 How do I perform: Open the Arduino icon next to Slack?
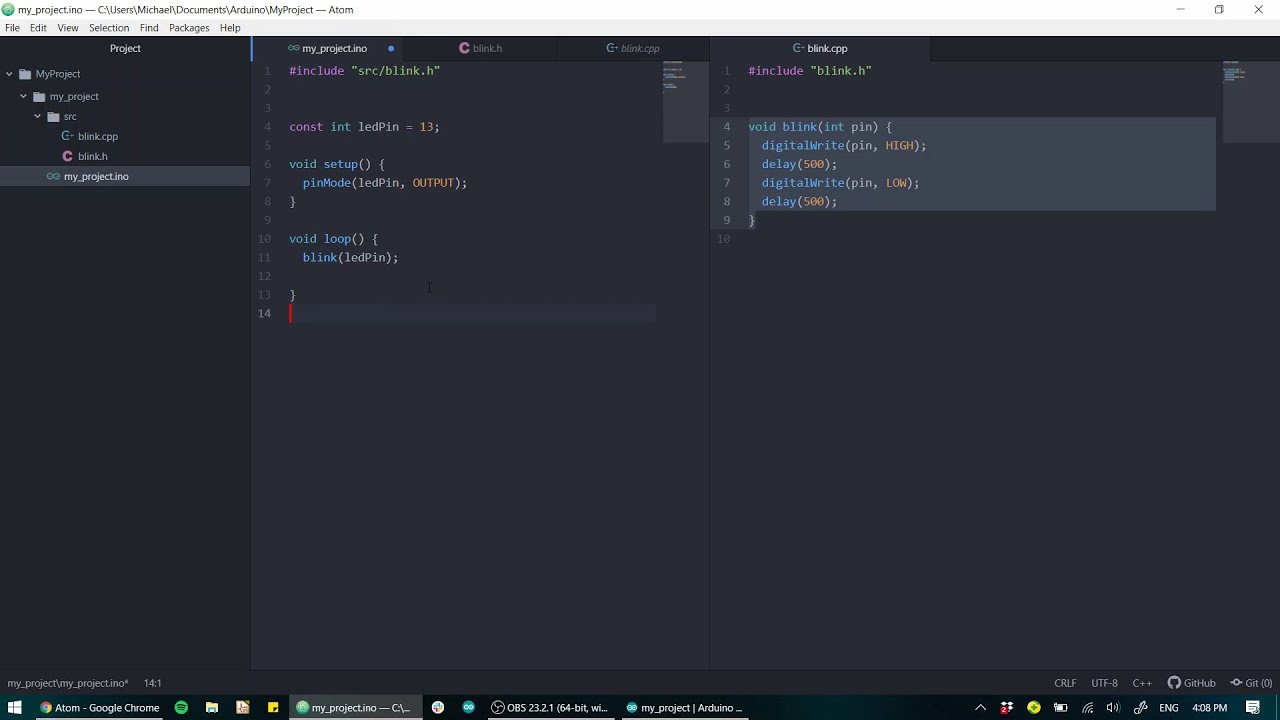468,707
